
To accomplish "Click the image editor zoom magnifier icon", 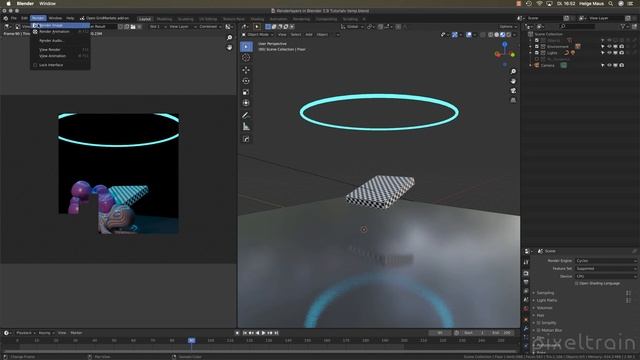I will pyautogui.click(x=229, y=38).
